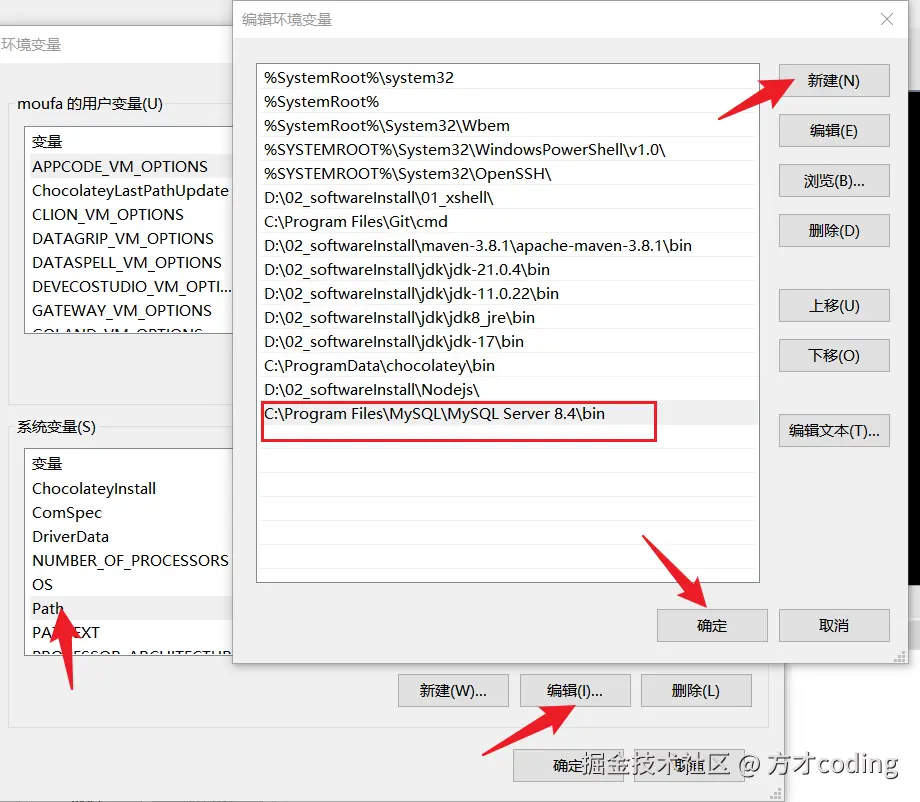920x802 pixels.
Task: Move entry down with 下移(O)
Action: [x=834, y=356]
